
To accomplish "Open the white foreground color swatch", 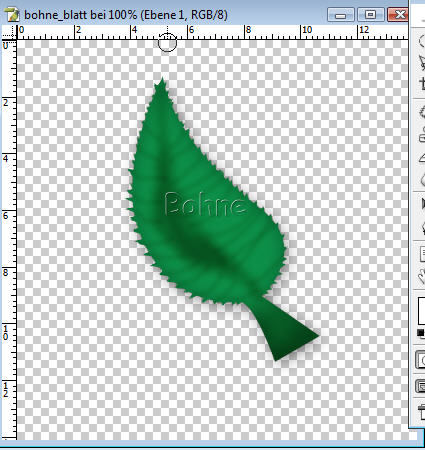I will point(422,311).
